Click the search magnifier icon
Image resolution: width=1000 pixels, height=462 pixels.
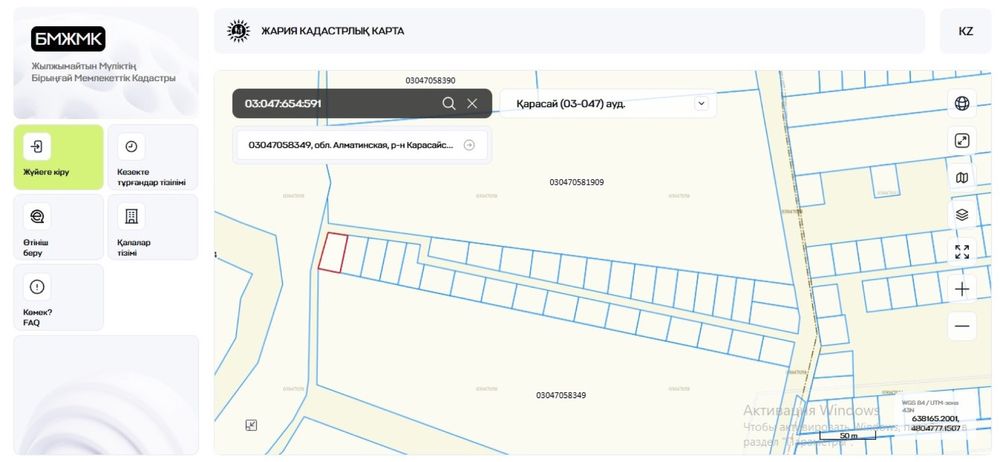pyautogui.click(x=449, y=103)
